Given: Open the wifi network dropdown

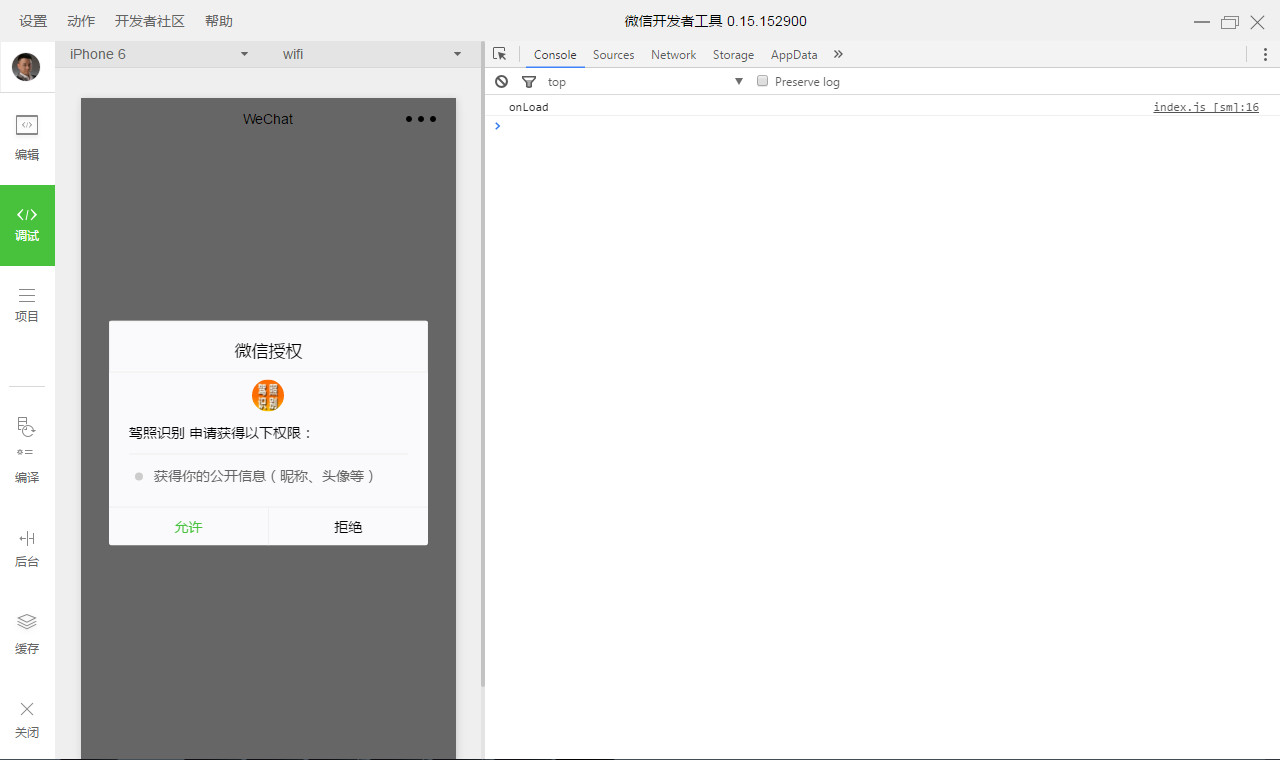Looking at the screenshot, I should 372,54.
